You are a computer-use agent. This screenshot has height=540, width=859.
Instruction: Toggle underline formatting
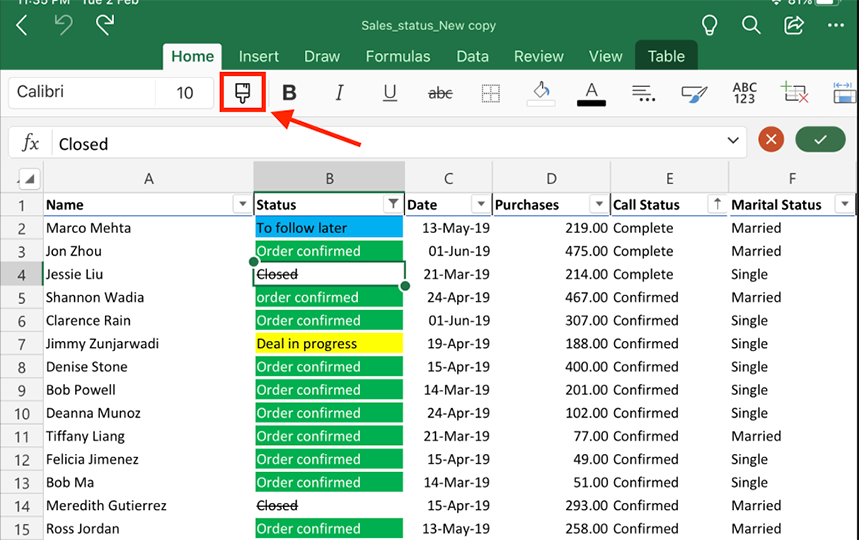click(390, 93)
